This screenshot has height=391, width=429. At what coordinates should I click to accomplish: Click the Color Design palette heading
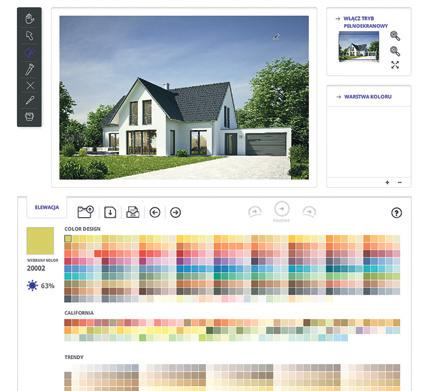[82, 229]
